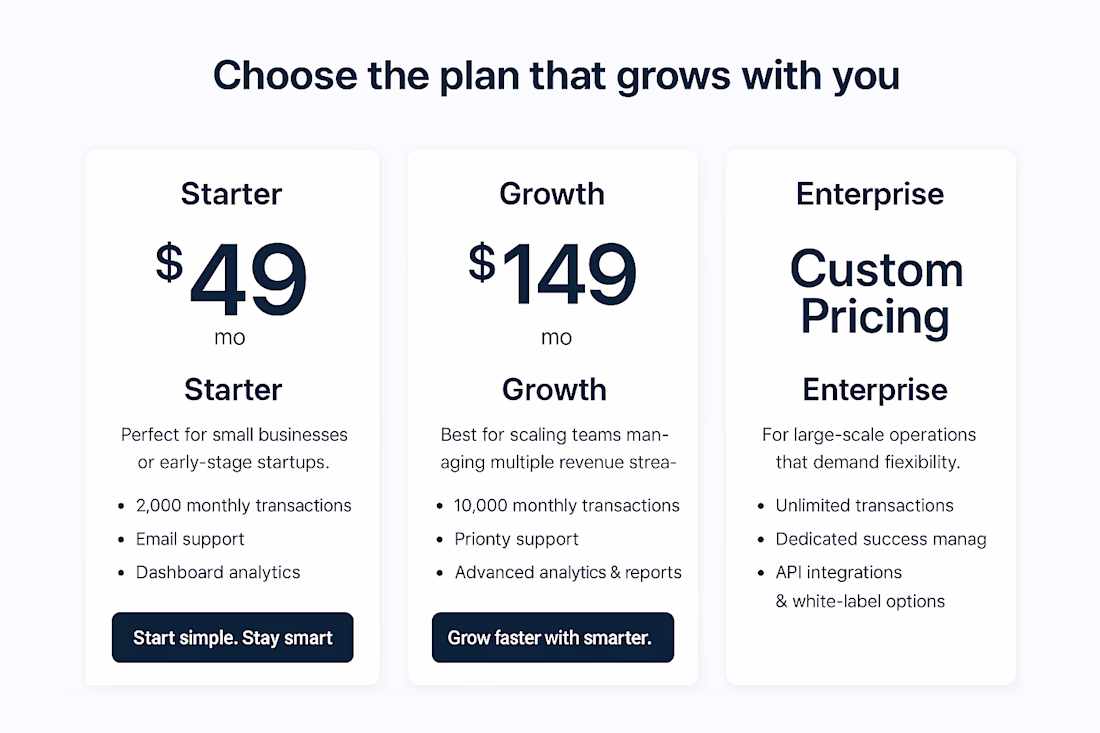
Task: Click "API integrations" feature item
Action: [838, 572]
